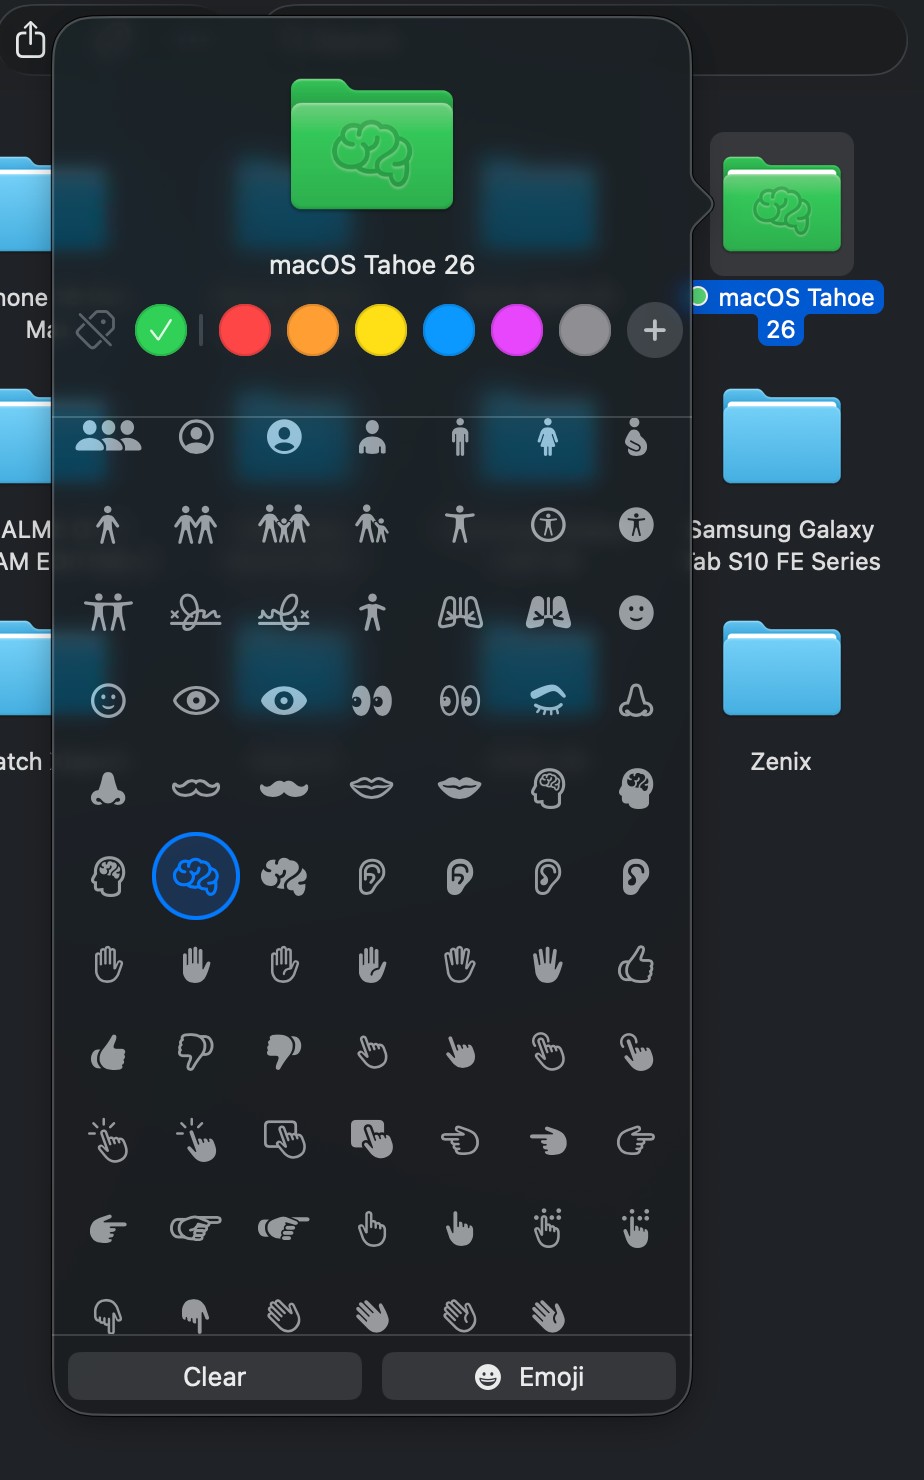This screenshot has height=1480, width=924.
Task: Select the three-people group symbol
Action: [108, 437]
